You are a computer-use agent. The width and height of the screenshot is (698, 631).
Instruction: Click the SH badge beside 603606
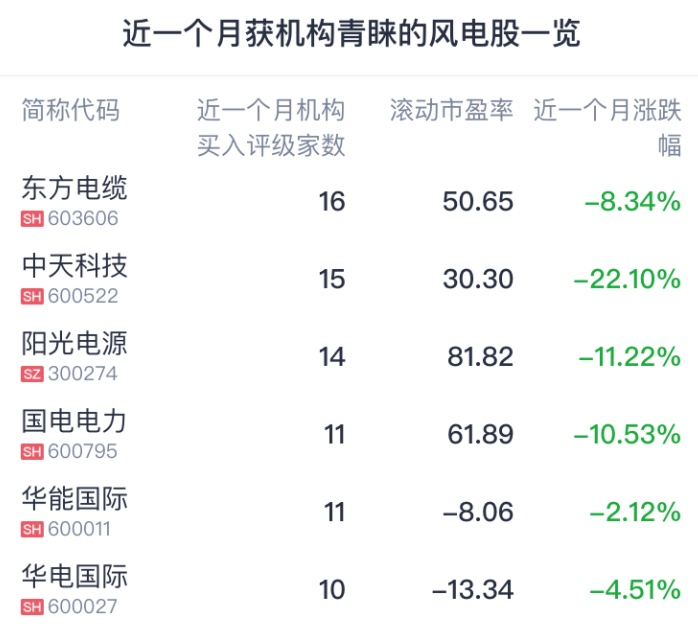pos(31,219)
